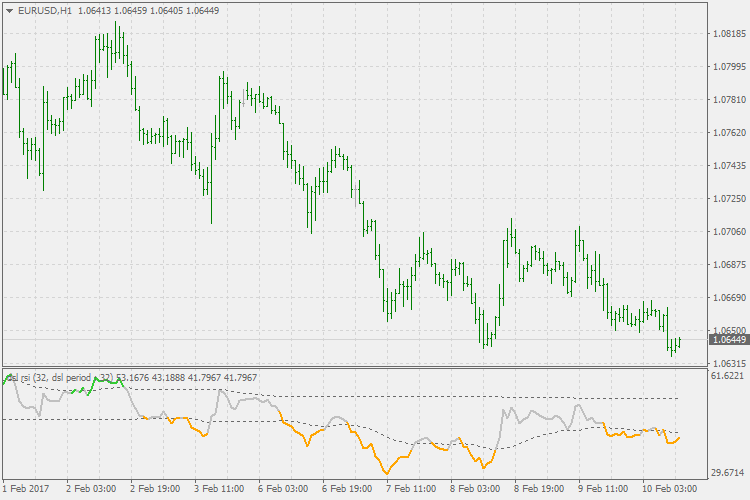Click the 8 Feb 03:00 time label
The height and width of the screenshot is (500, 750).
tap(475, 489)
